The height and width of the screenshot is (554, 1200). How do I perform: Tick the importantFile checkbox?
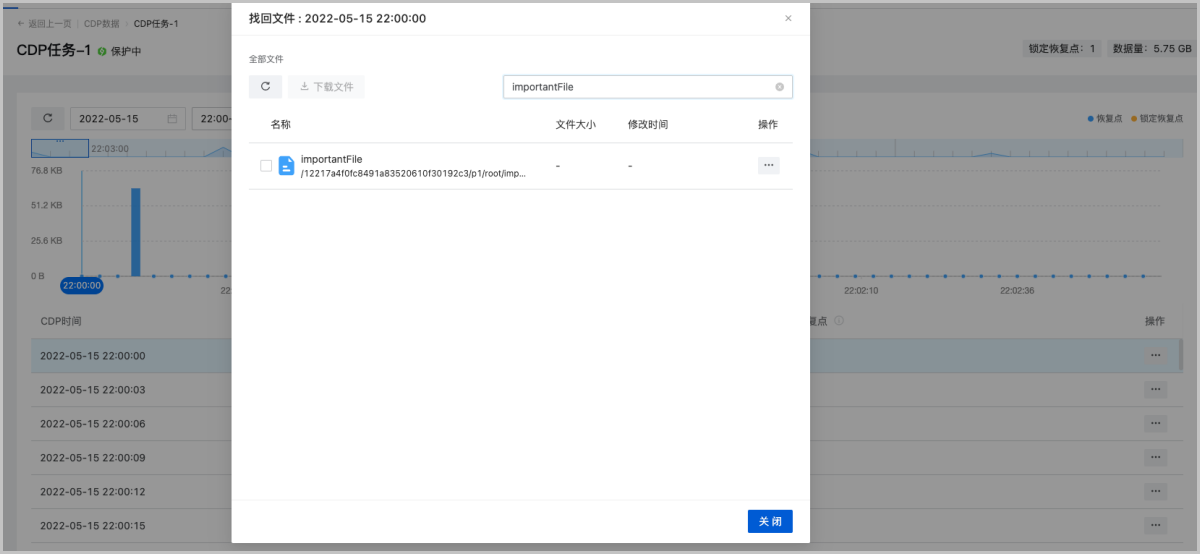pos(266,166)
